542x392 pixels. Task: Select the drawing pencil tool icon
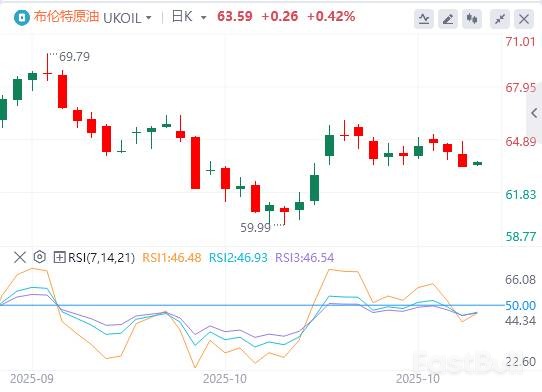[x=448, y=19]
